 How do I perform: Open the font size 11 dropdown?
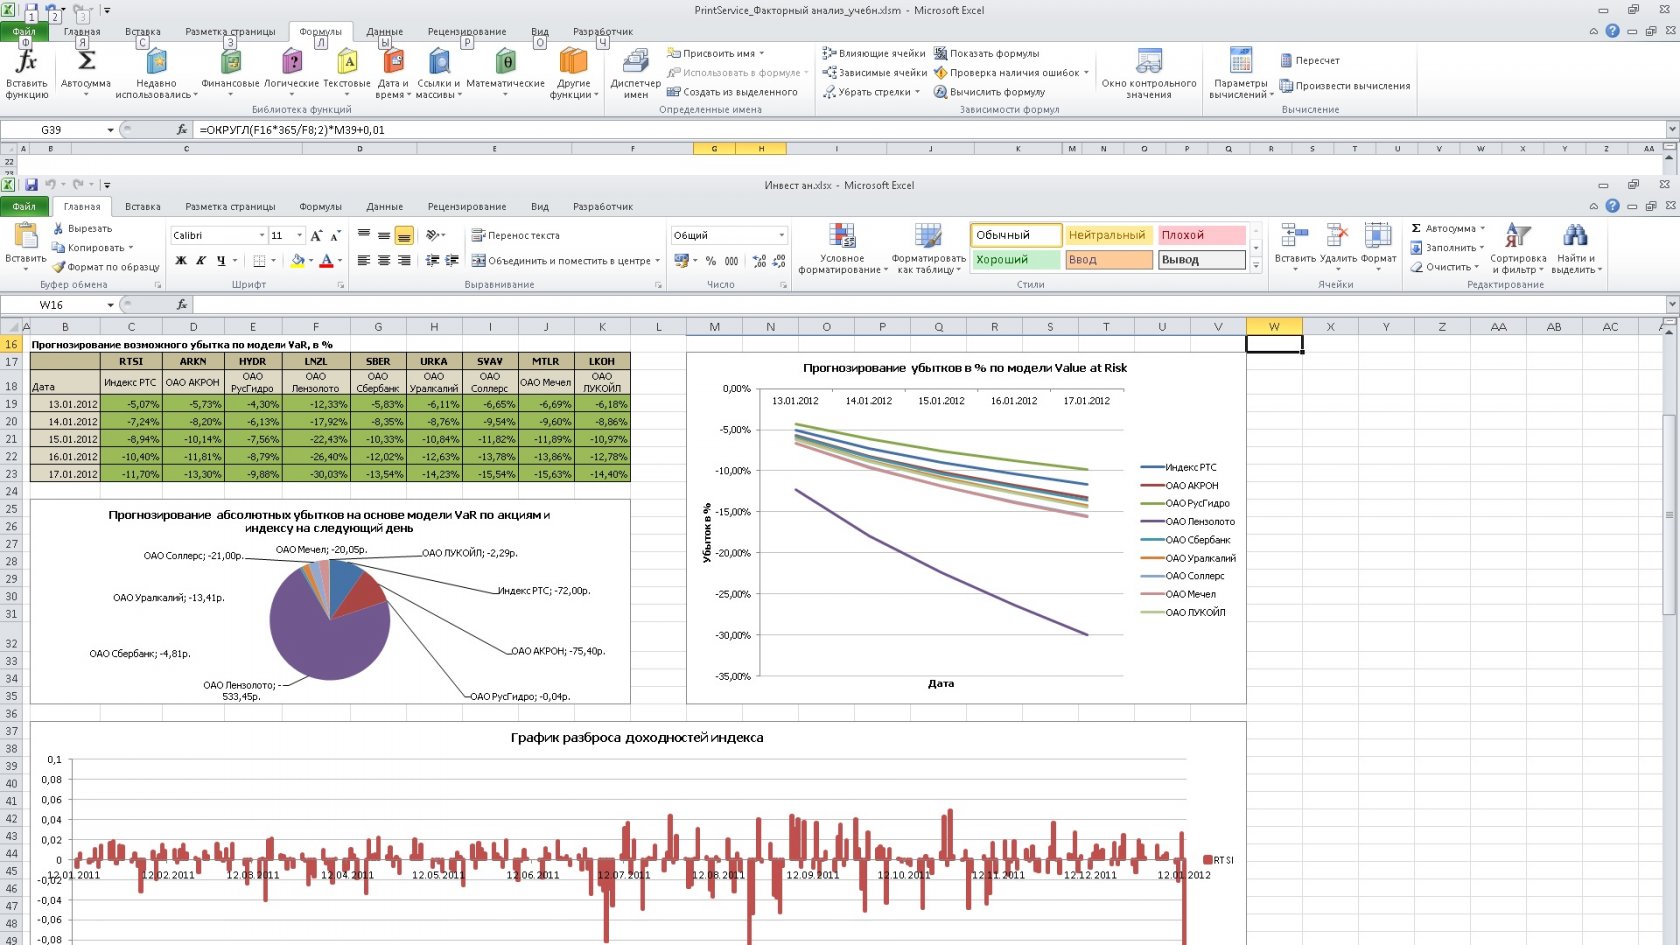tap(299, 236)
